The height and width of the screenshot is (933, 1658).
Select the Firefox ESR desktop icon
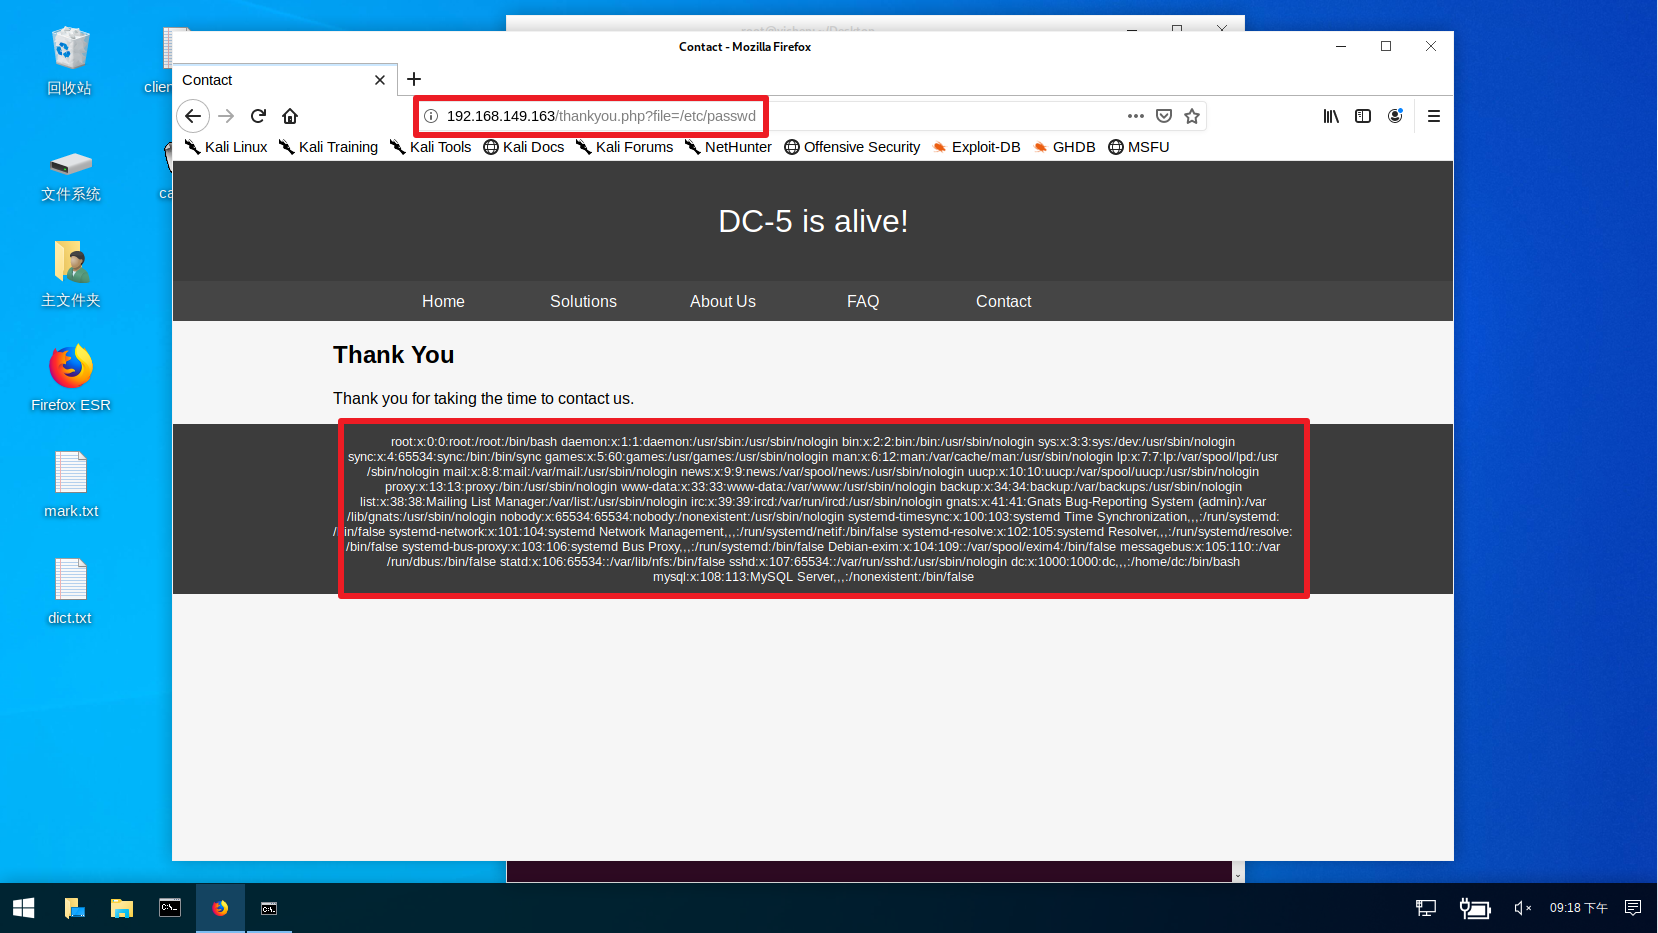[x=70, y=379]
